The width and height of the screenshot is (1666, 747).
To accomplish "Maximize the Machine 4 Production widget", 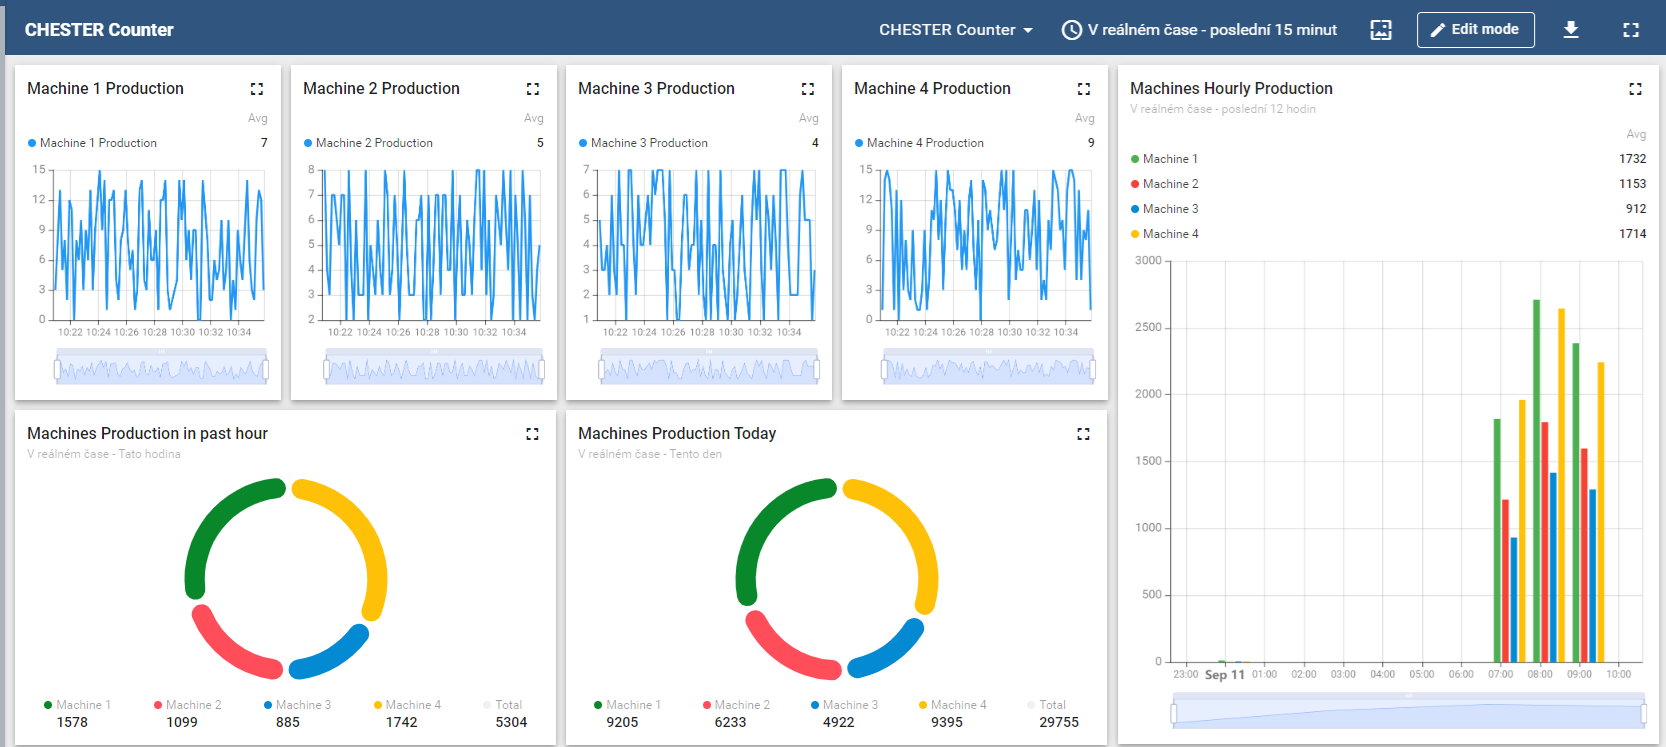I will (x=1084, y=89).
